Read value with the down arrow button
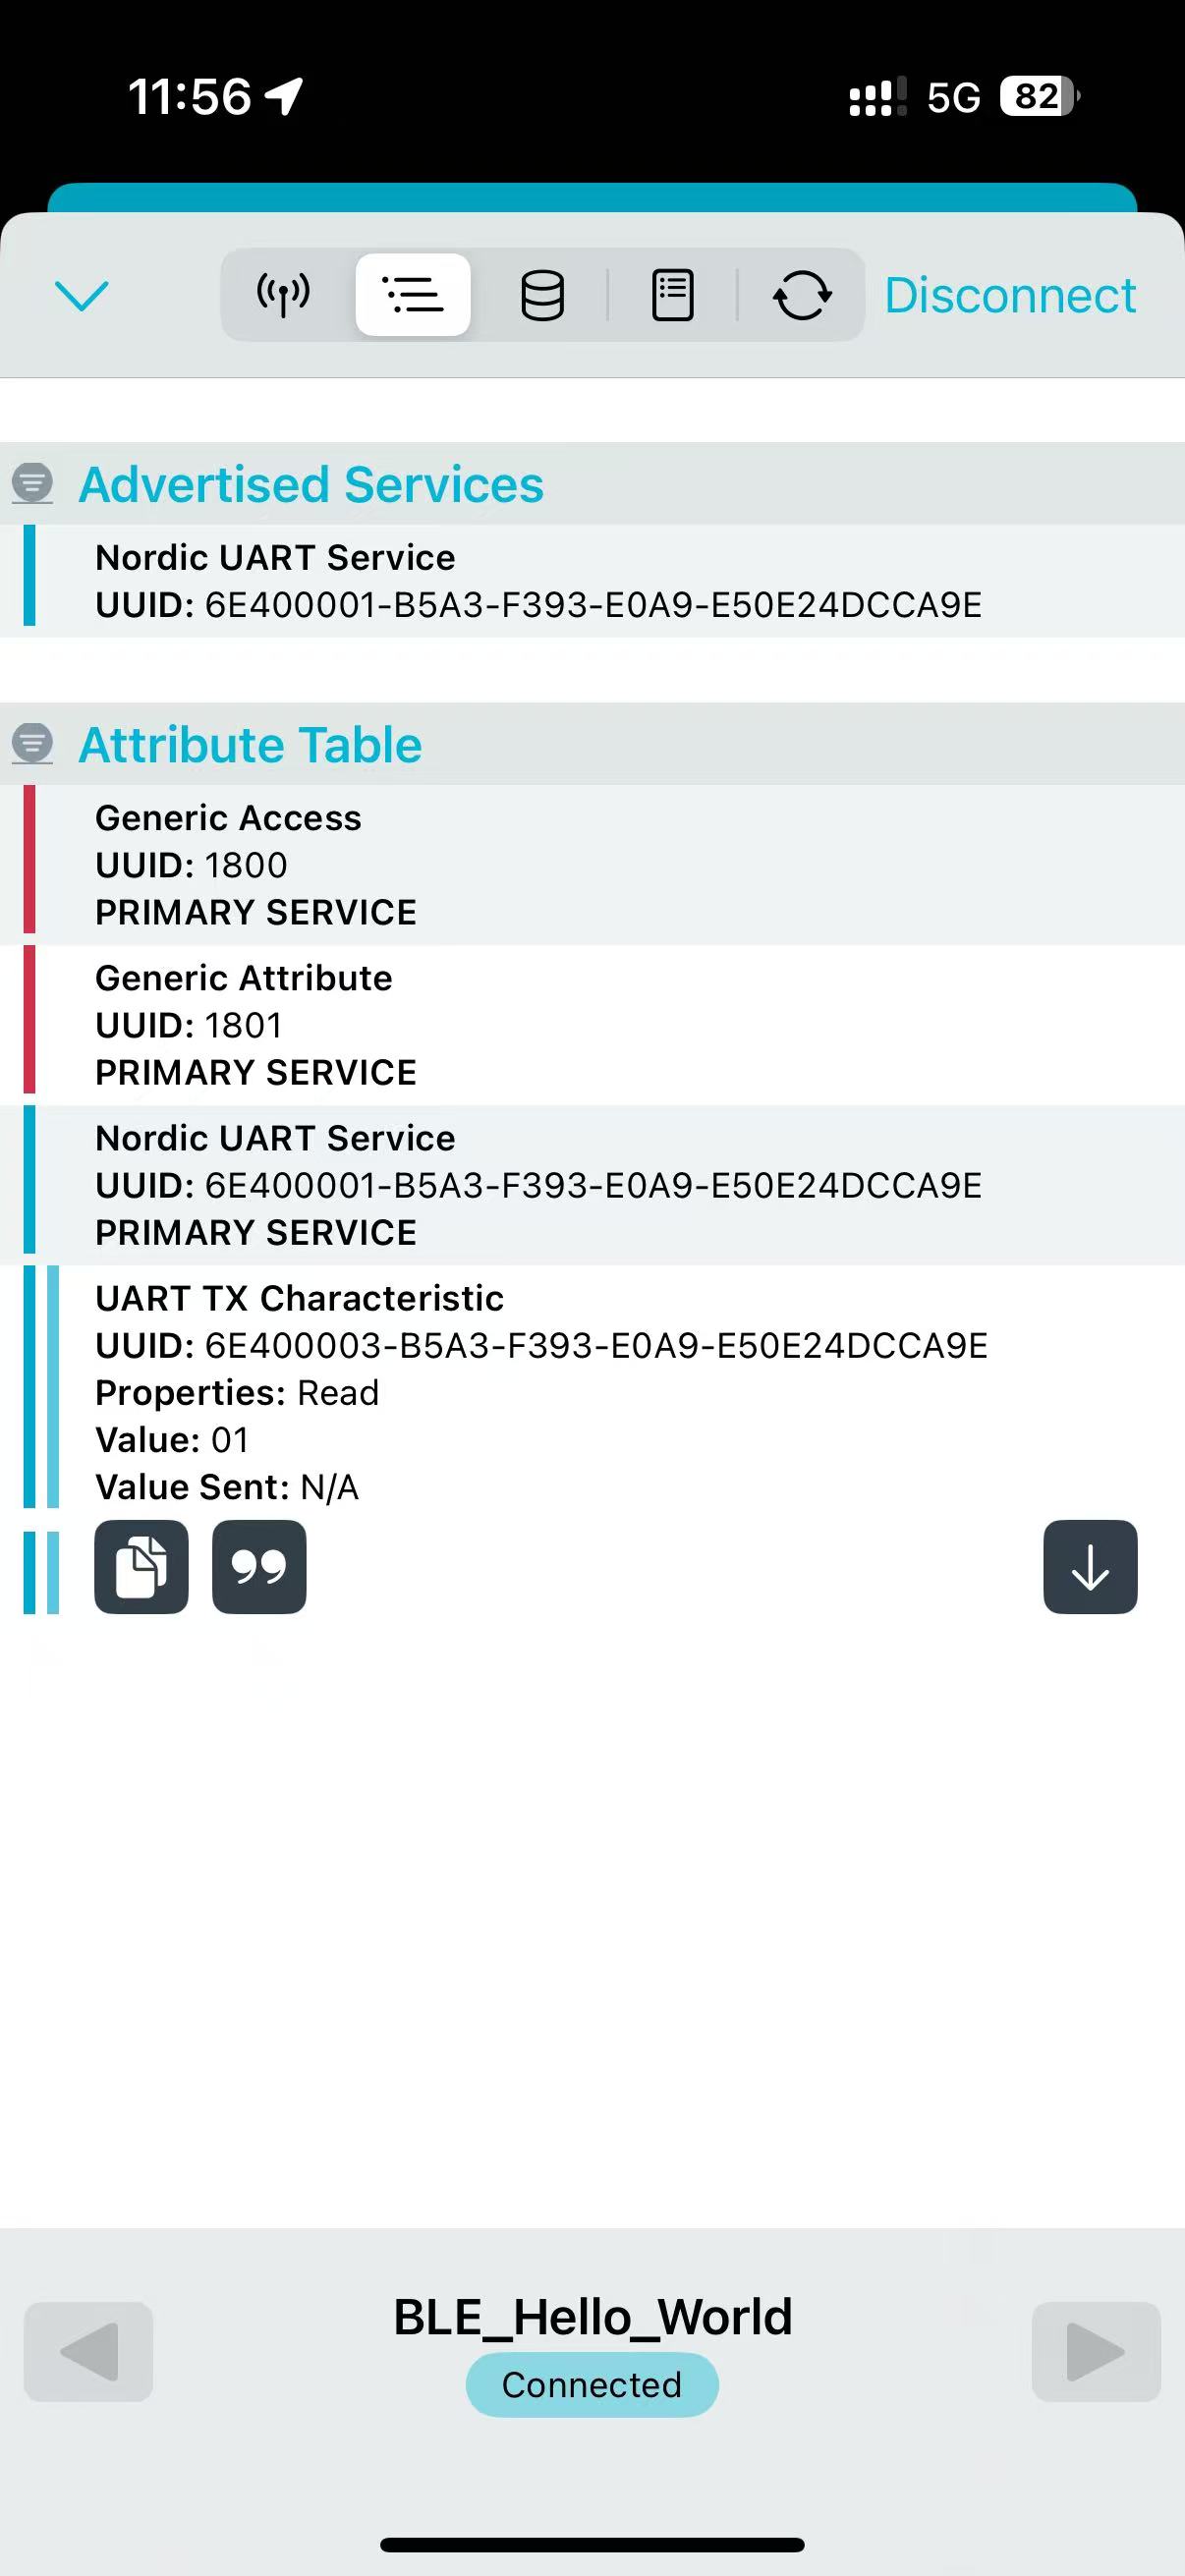Screen dimensions: 1185x2576 (1090, 1567)
